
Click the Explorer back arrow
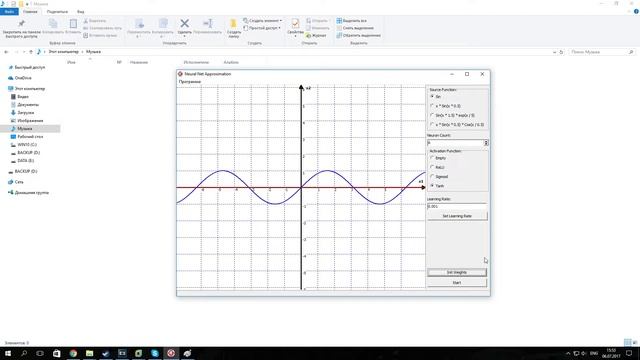point(6,52)
